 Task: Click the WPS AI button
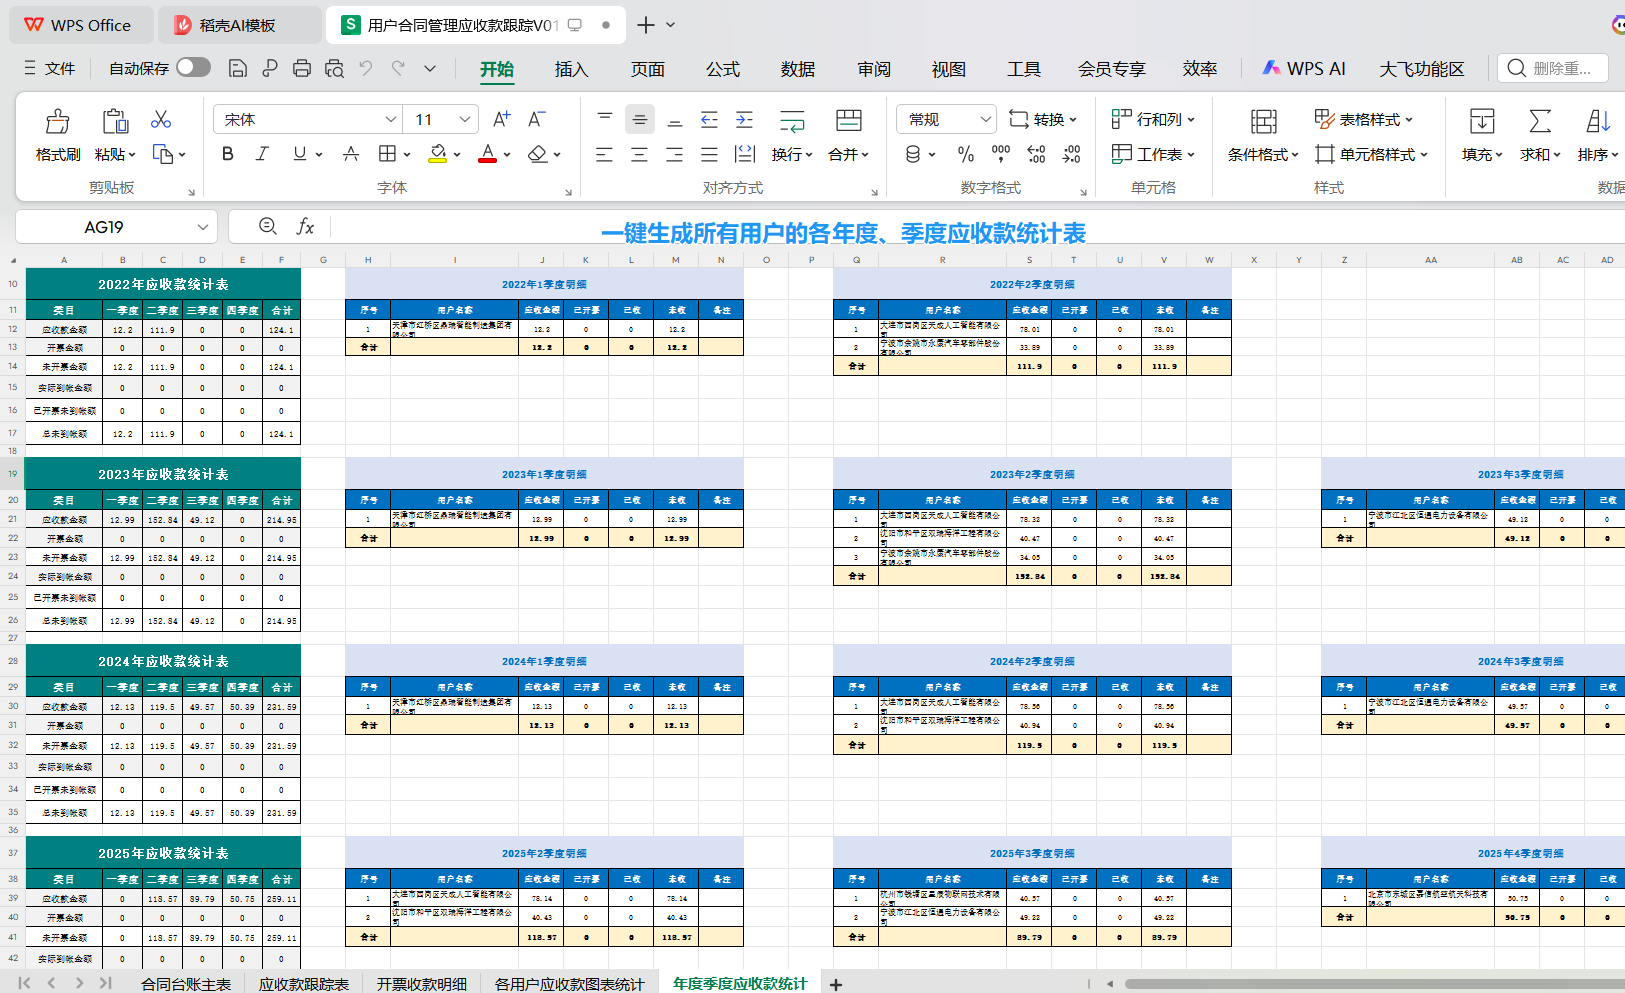pos(1304,68)
